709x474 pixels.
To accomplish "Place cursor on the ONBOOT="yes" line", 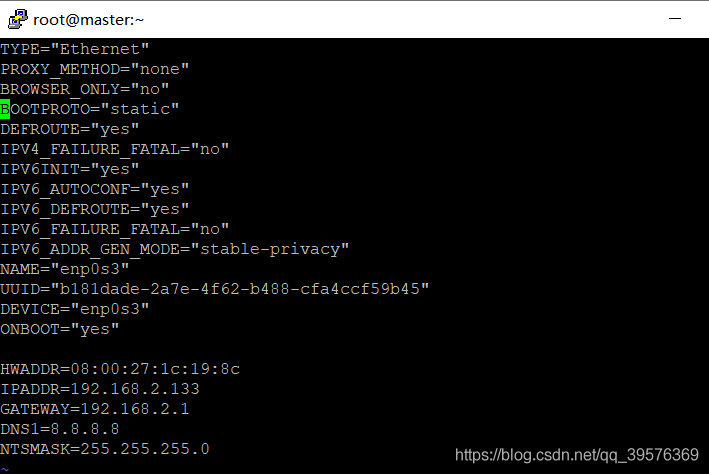I will [x=60, y=328].
